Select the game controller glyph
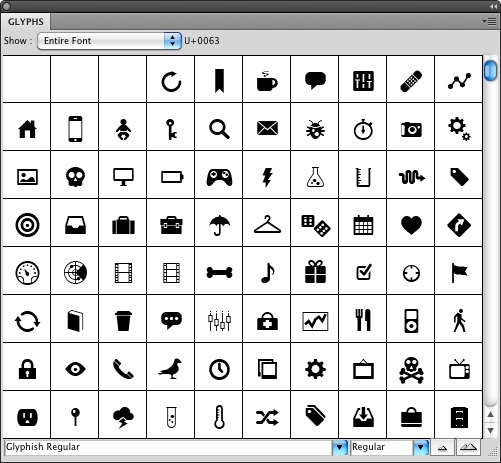 [x=219, y=177]
